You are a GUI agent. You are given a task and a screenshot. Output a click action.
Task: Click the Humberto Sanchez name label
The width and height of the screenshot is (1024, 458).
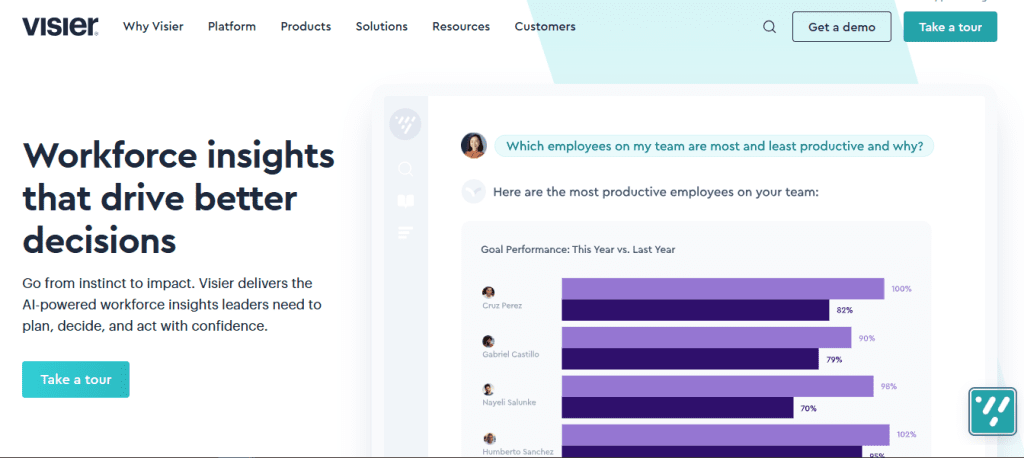pos(519,451)
